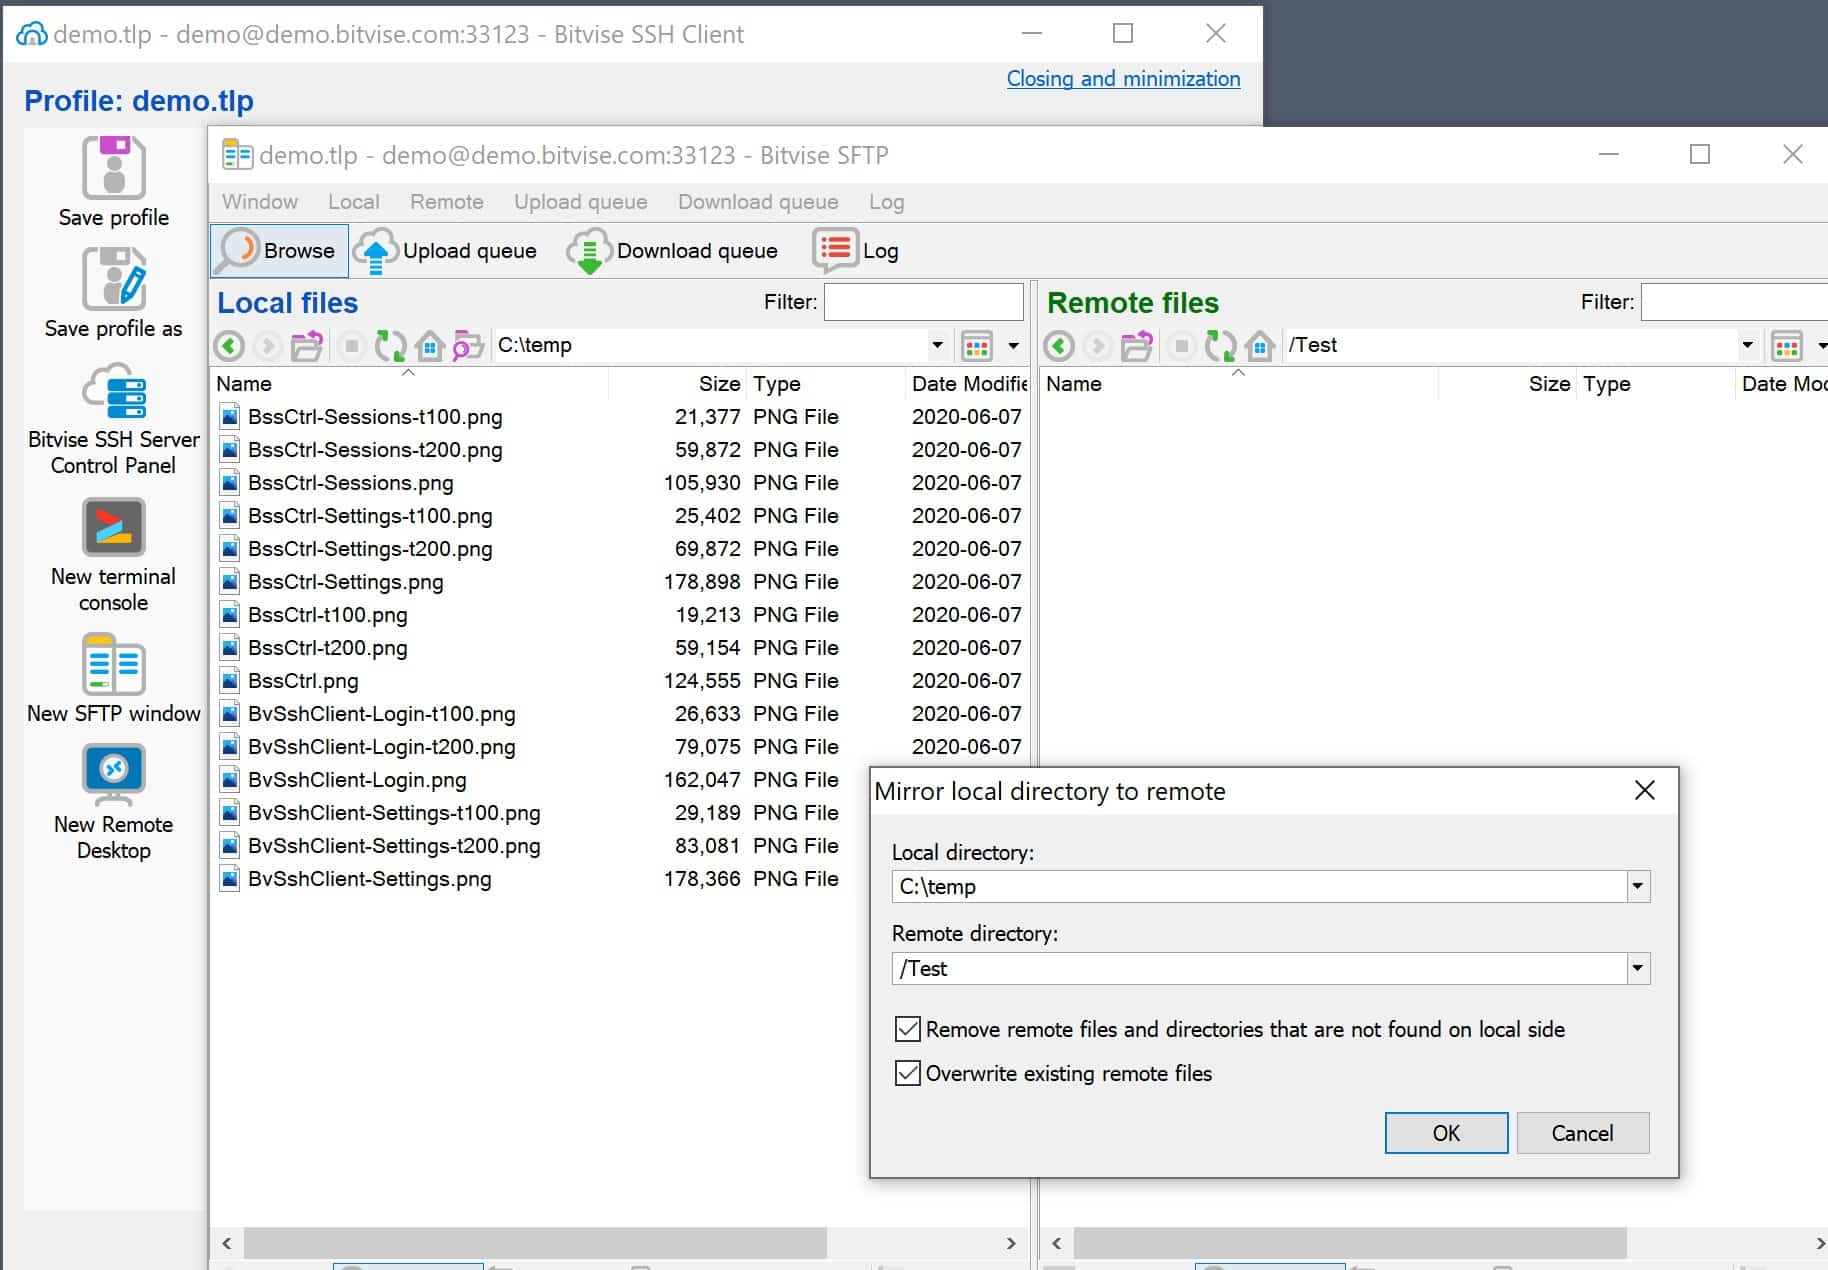
Task: Open the Closing and minimization link
Action: coord(1123,79)
